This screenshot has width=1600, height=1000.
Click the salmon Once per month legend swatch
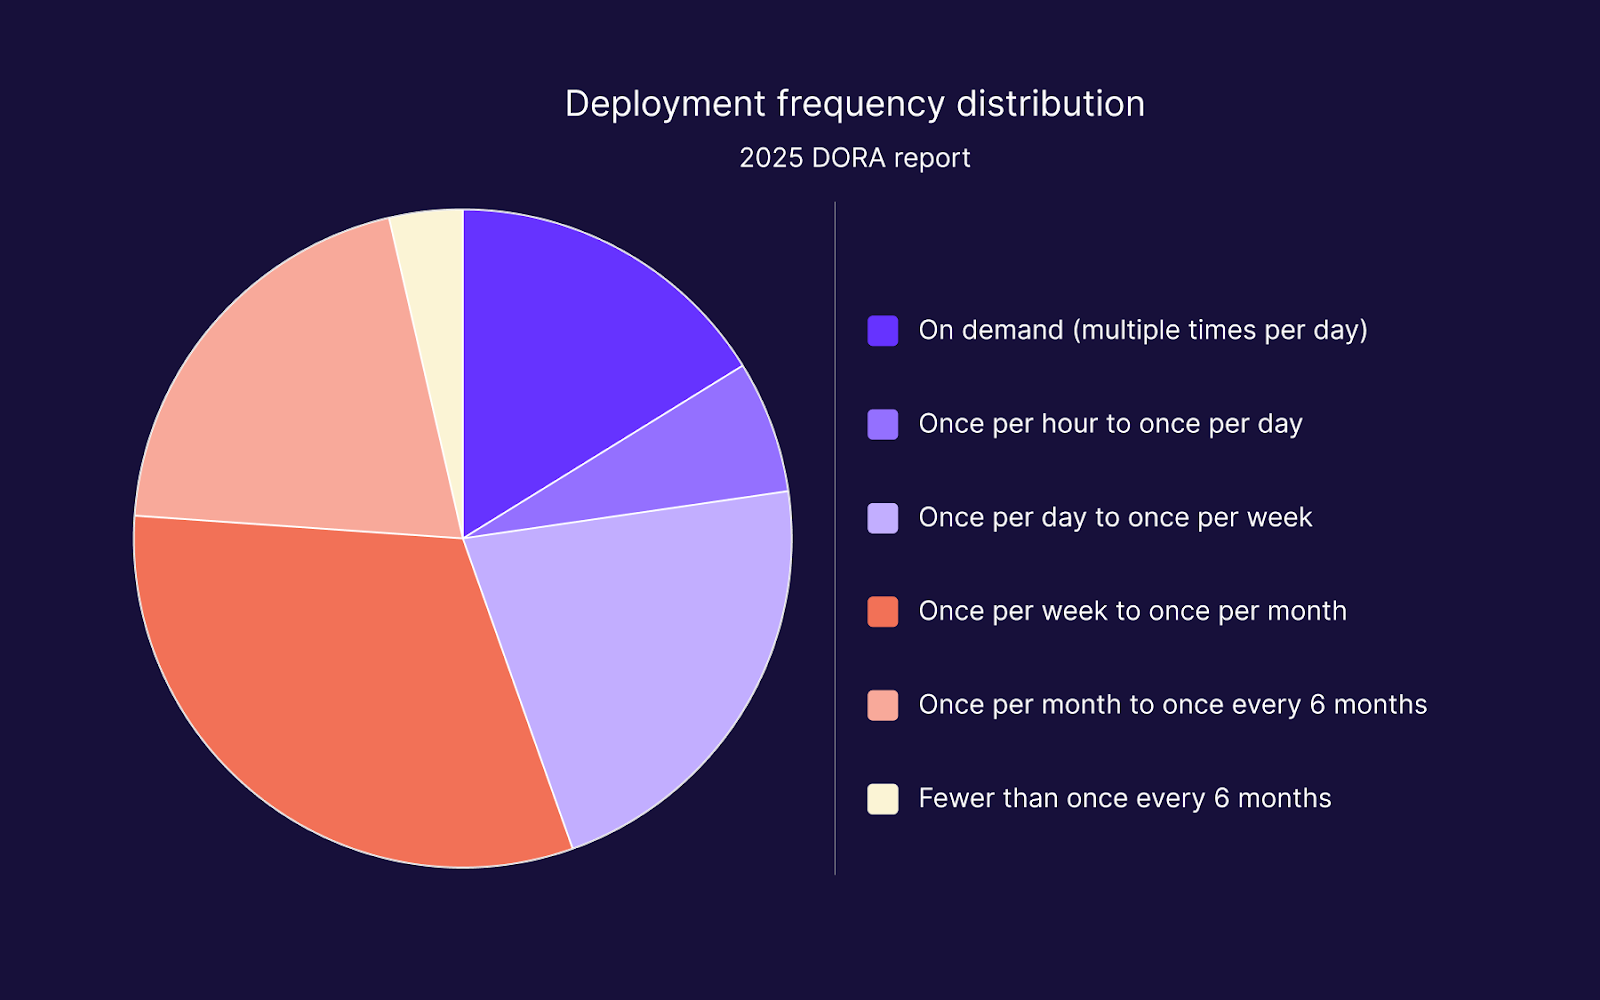(881, 704)
